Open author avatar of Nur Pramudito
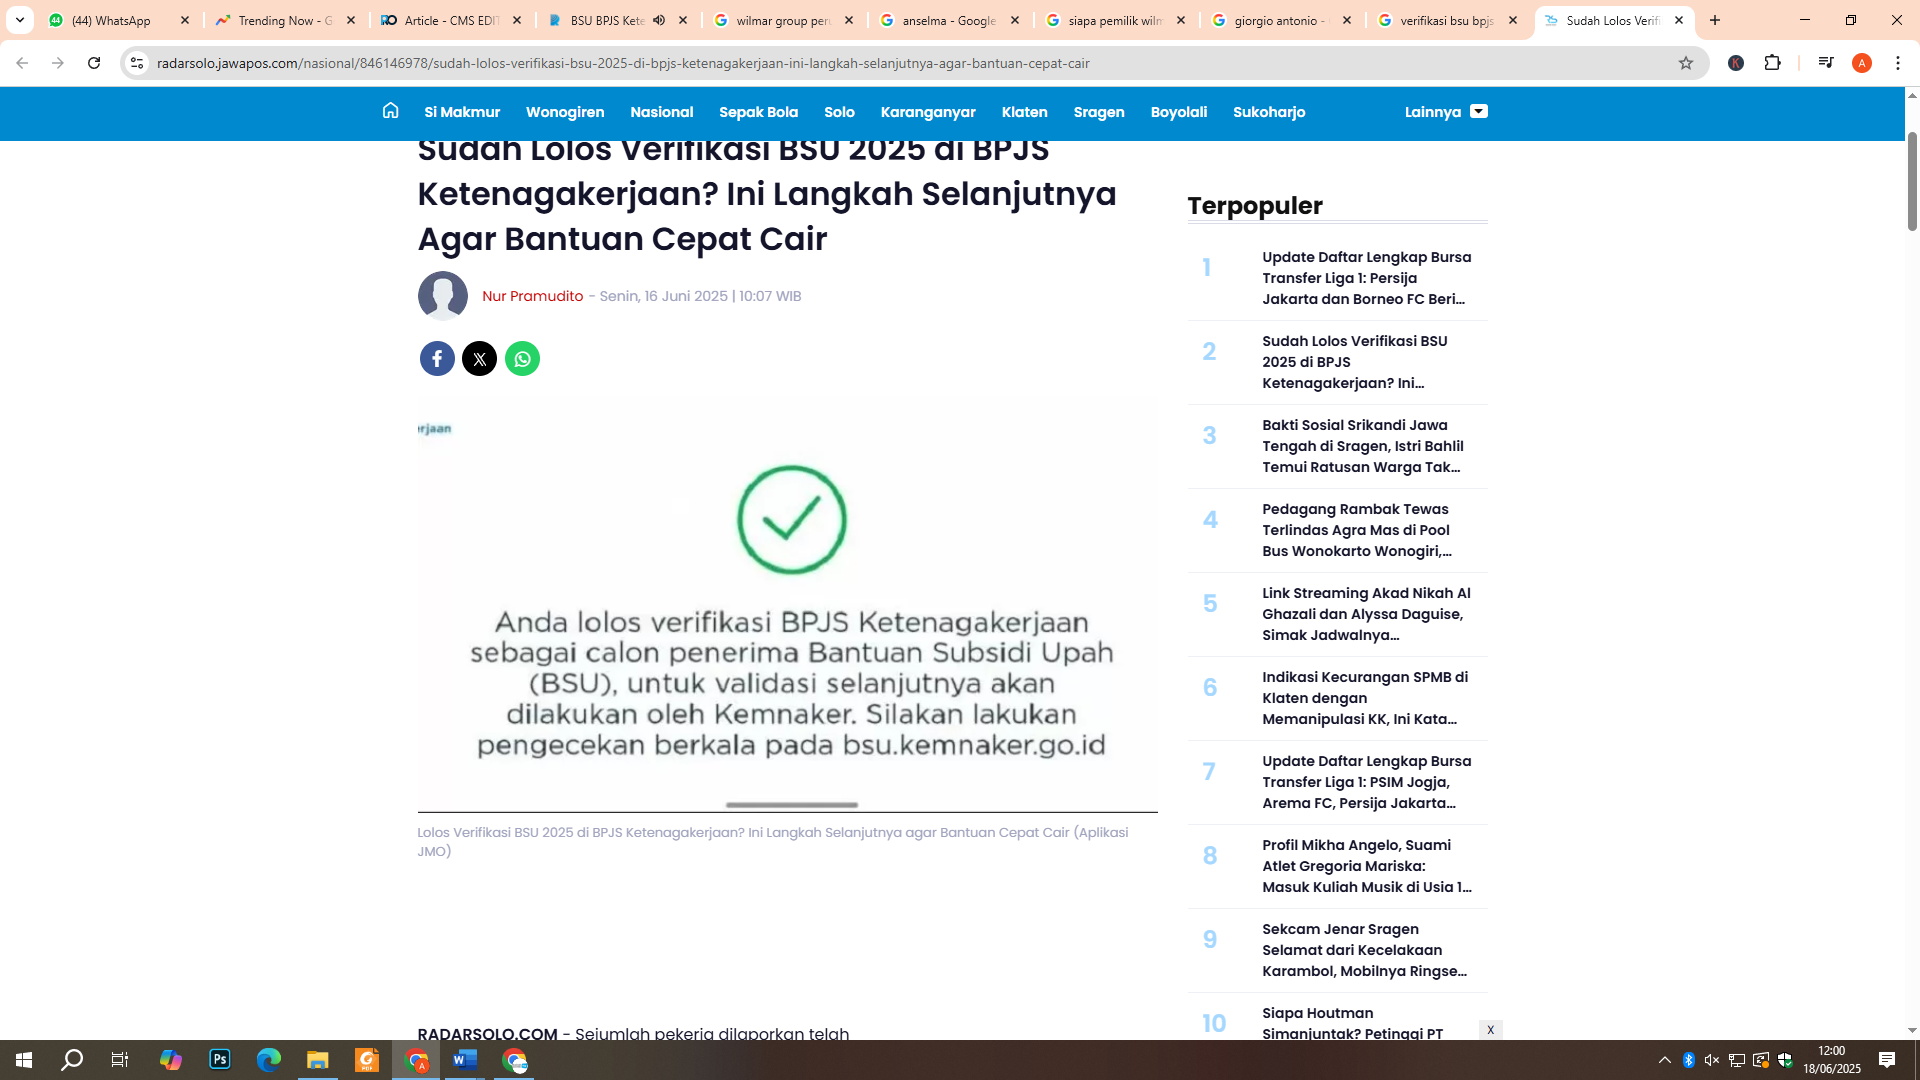 point(443,296)
